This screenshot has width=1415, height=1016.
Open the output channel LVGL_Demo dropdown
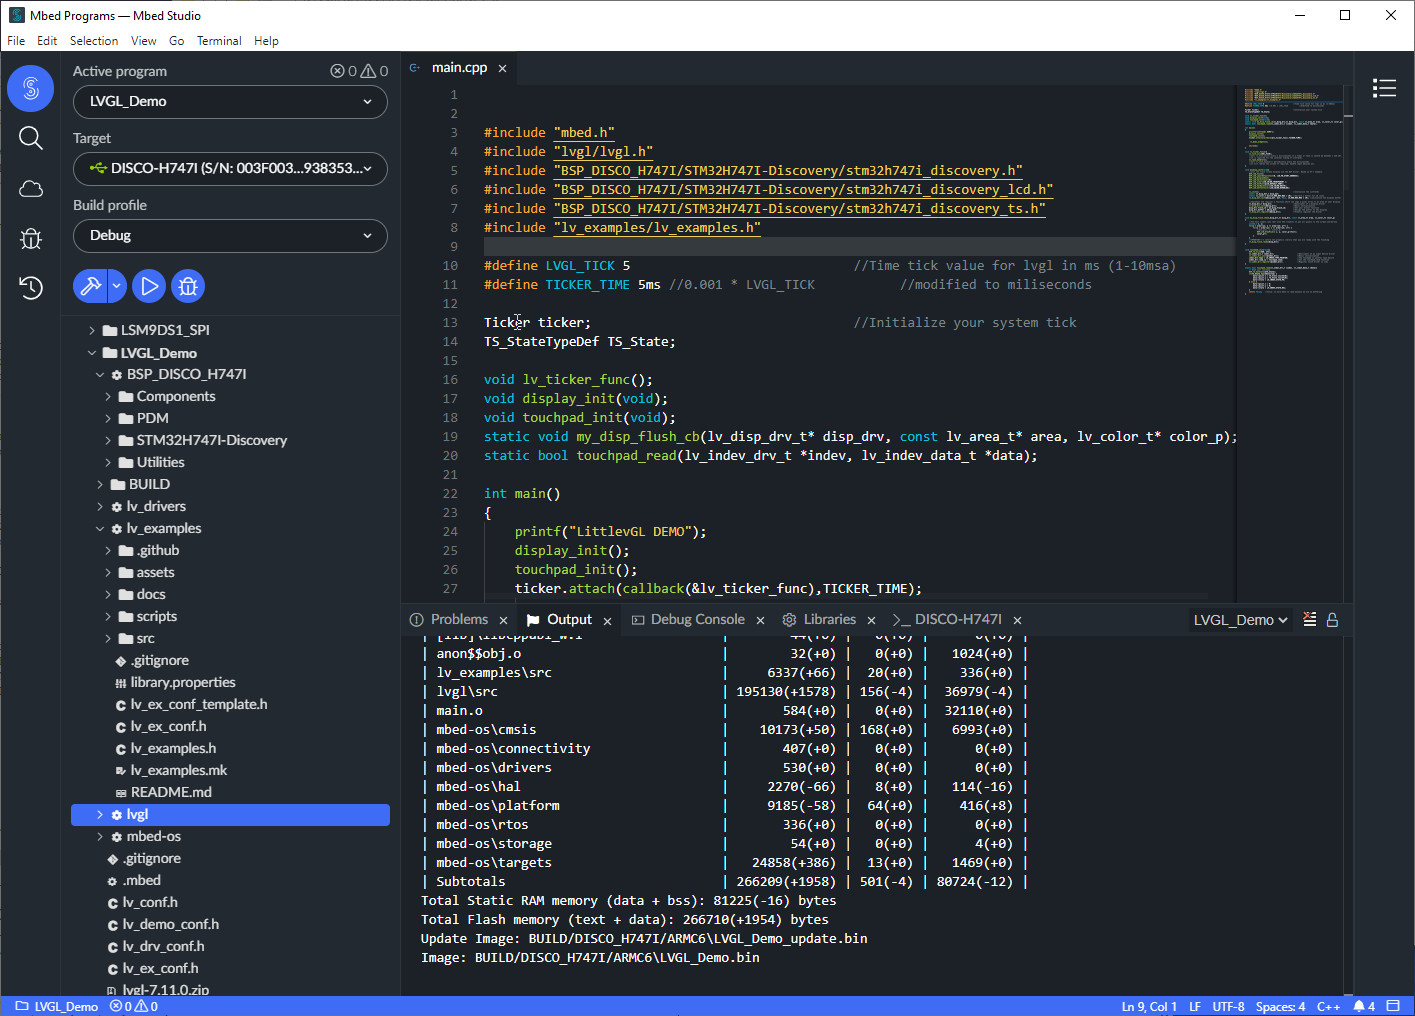(1240, 620)
